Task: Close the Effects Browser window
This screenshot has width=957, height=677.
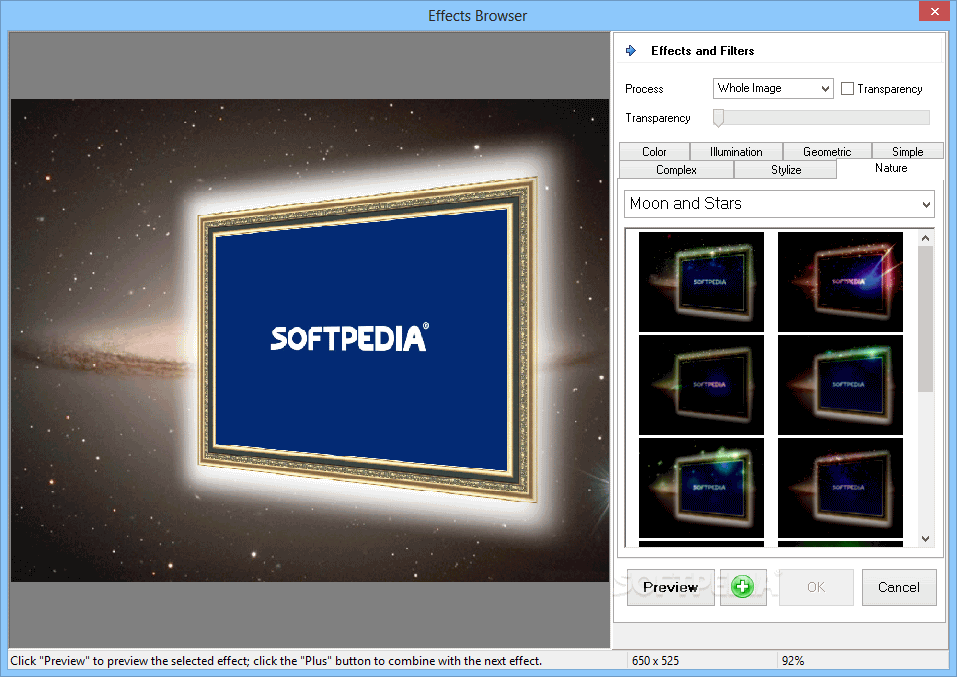Action: pos(934,11)
